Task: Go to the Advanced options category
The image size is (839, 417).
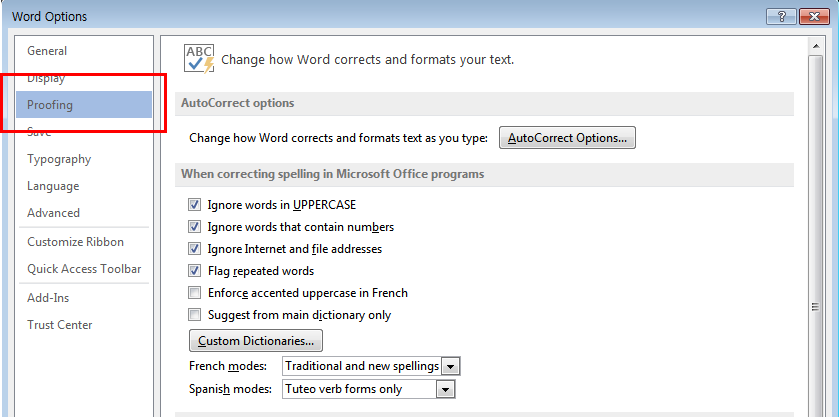Action: (x=53, y=213)
